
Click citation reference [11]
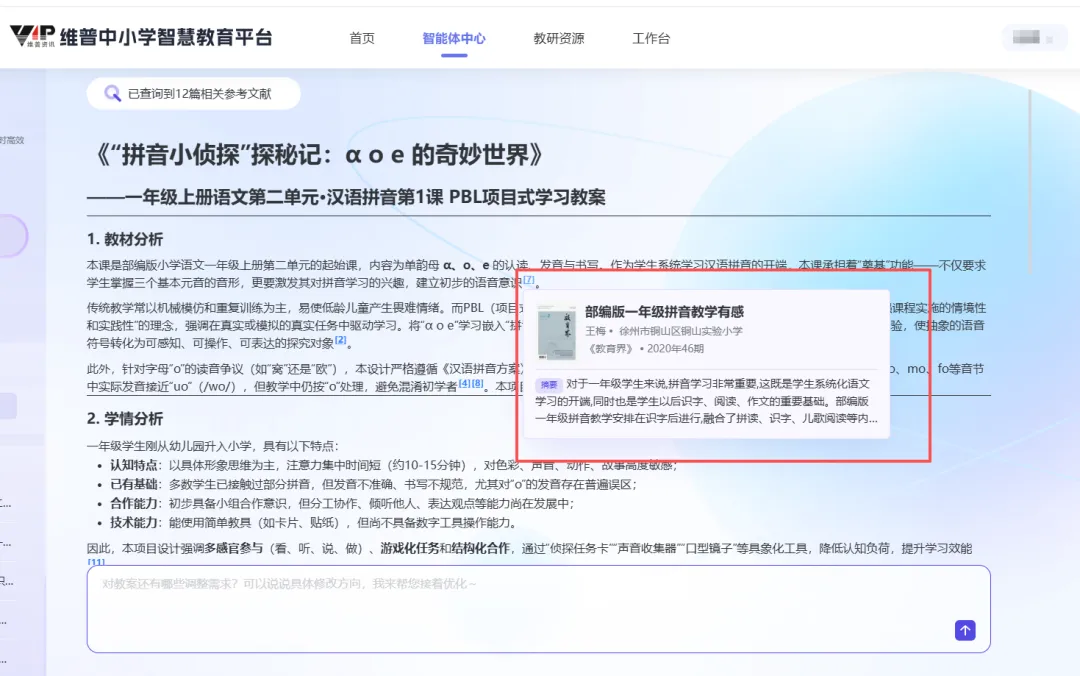tap(96, 562)
